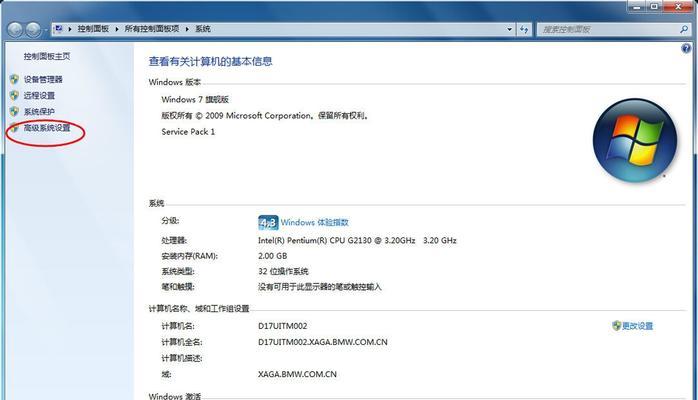Click full name D17UITM002.XAGA.BMW.COM.CN
Viewport: 698px width, 400px height.
[x=322, y=342]
